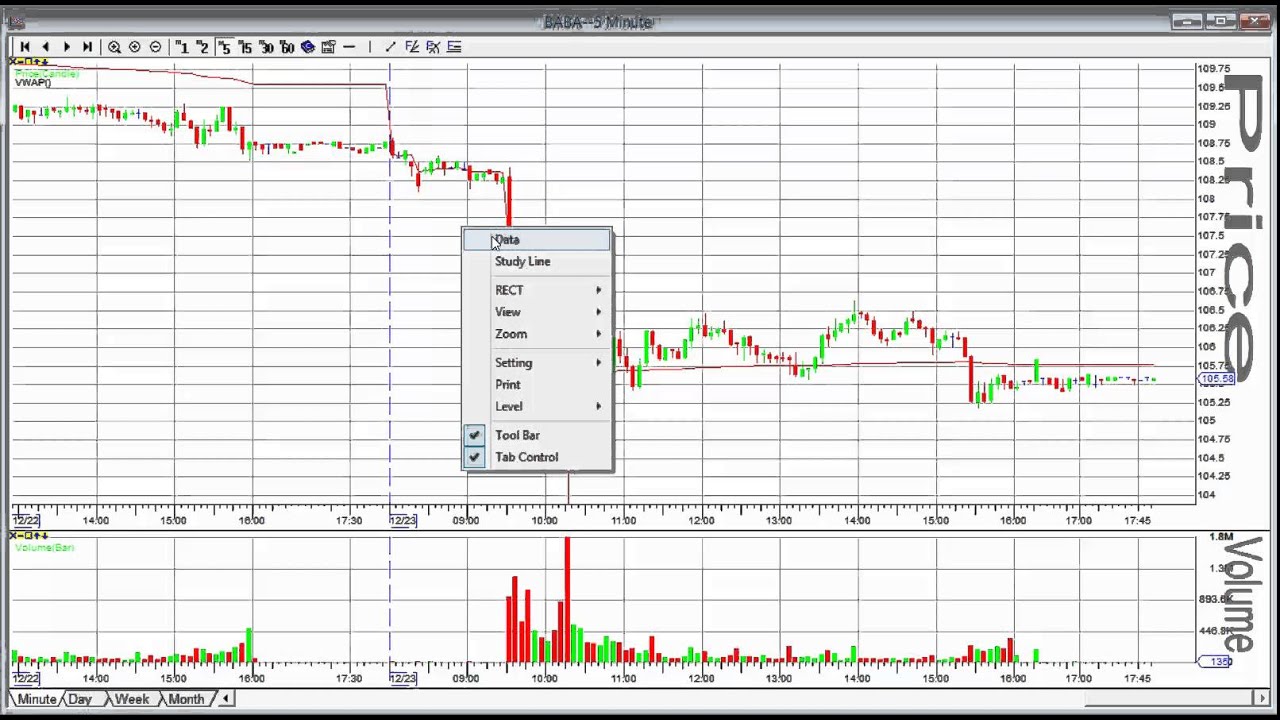Choose Study Line in the context menu

click(x=537, y=261)
